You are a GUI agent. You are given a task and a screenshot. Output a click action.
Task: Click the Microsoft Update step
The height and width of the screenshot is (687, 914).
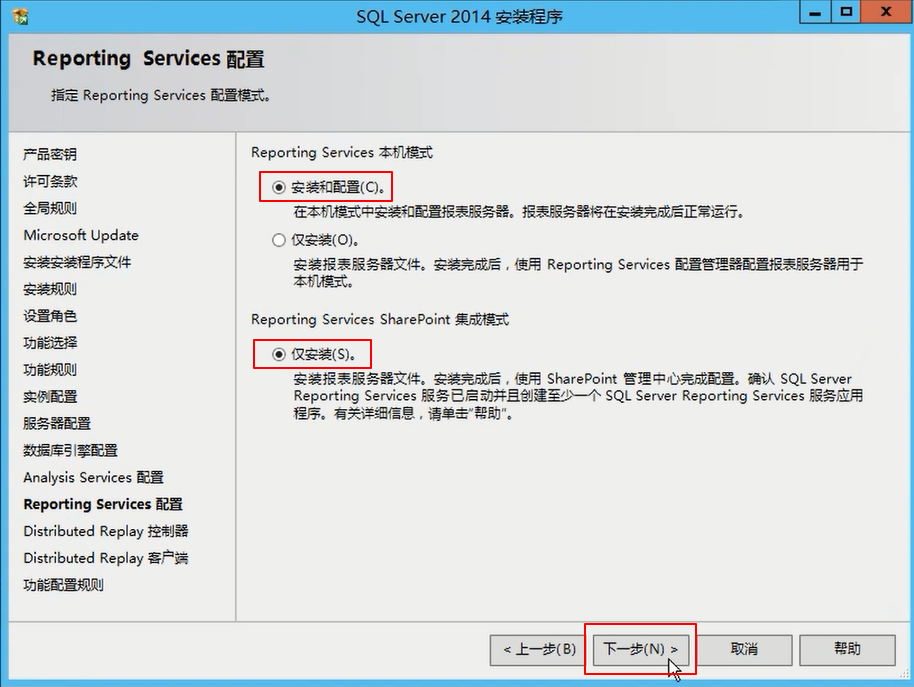tap(81, 235)
